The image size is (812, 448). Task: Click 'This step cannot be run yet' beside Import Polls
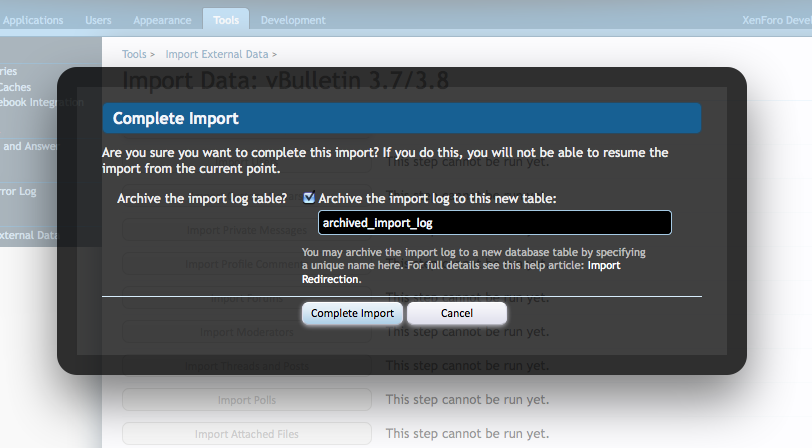pos(467,399)
